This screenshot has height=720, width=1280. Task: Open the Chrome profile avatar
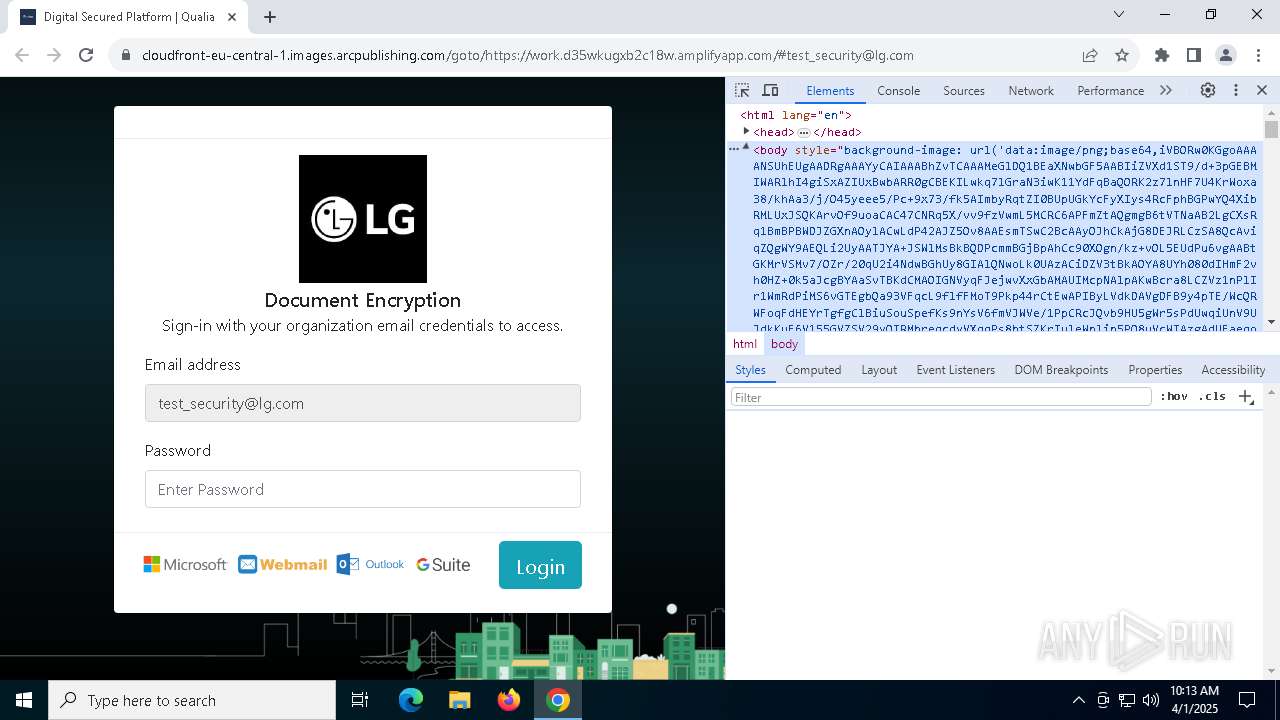1226,55
